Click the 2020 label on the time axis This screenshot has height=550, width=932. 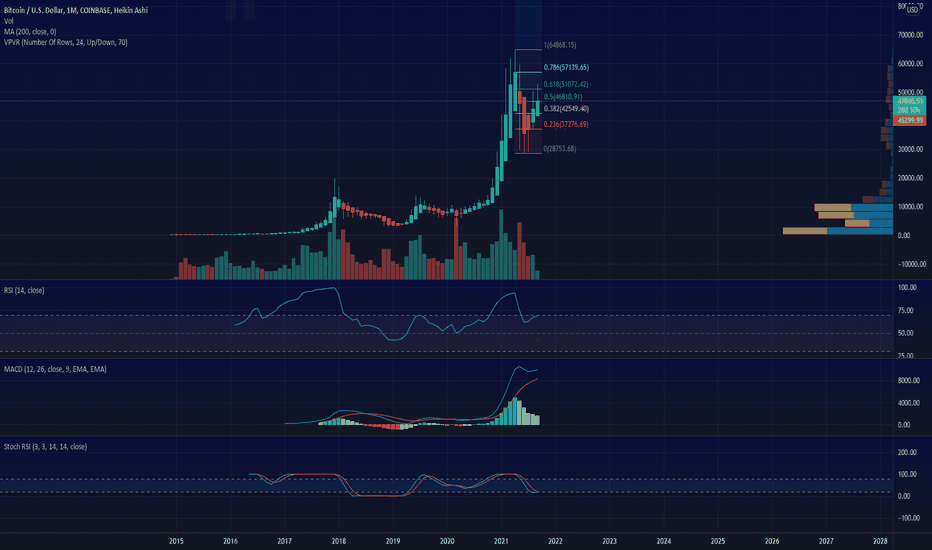(447, 541)
